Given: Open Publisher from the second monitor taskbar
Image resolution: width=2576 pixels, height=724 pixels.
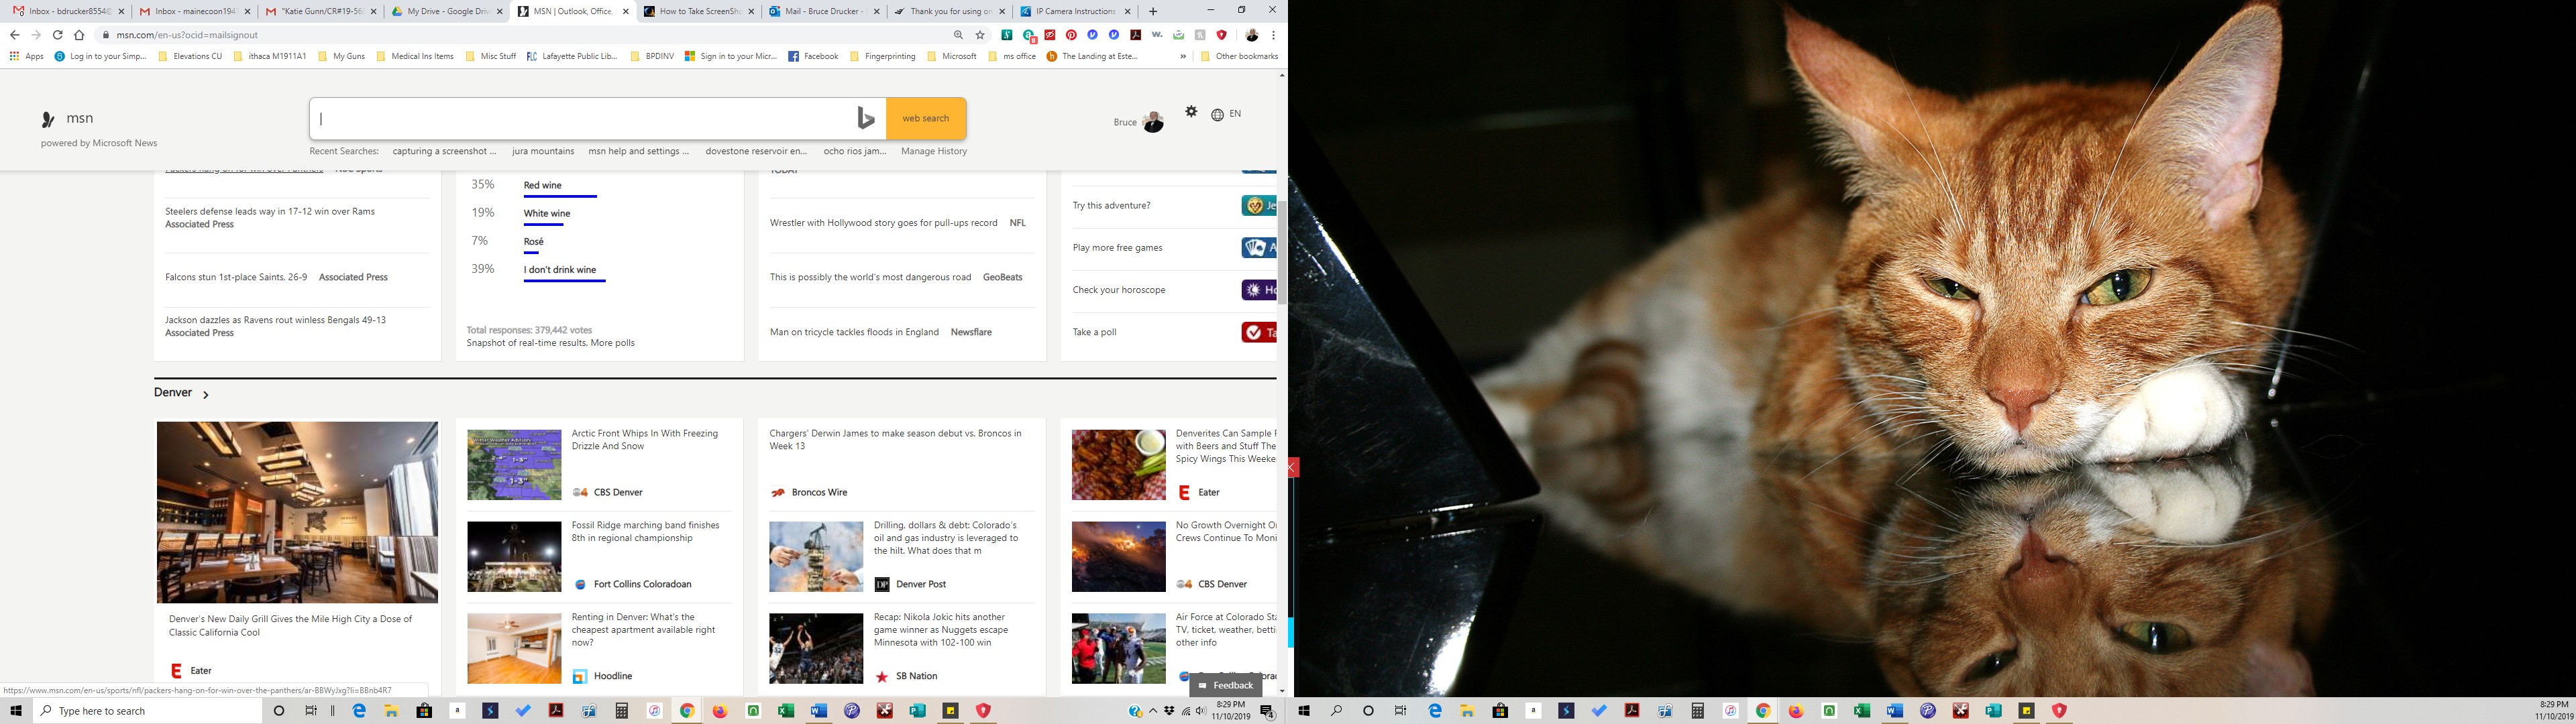Looking at the screenshot, I should [x=1994, y=711].
